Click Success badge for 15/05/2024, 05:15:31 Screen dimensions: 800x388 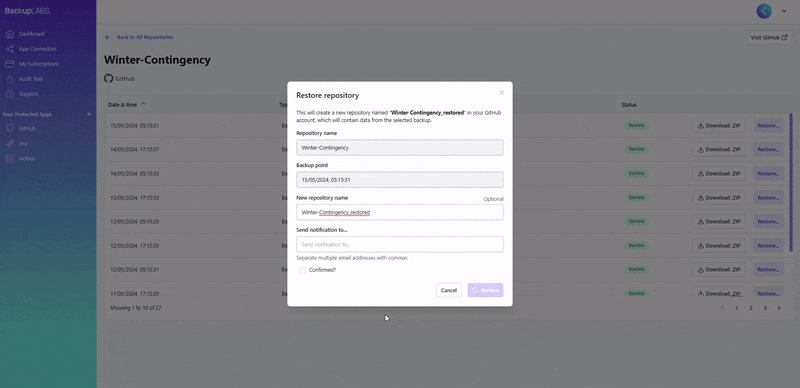[x=636, y=126]
